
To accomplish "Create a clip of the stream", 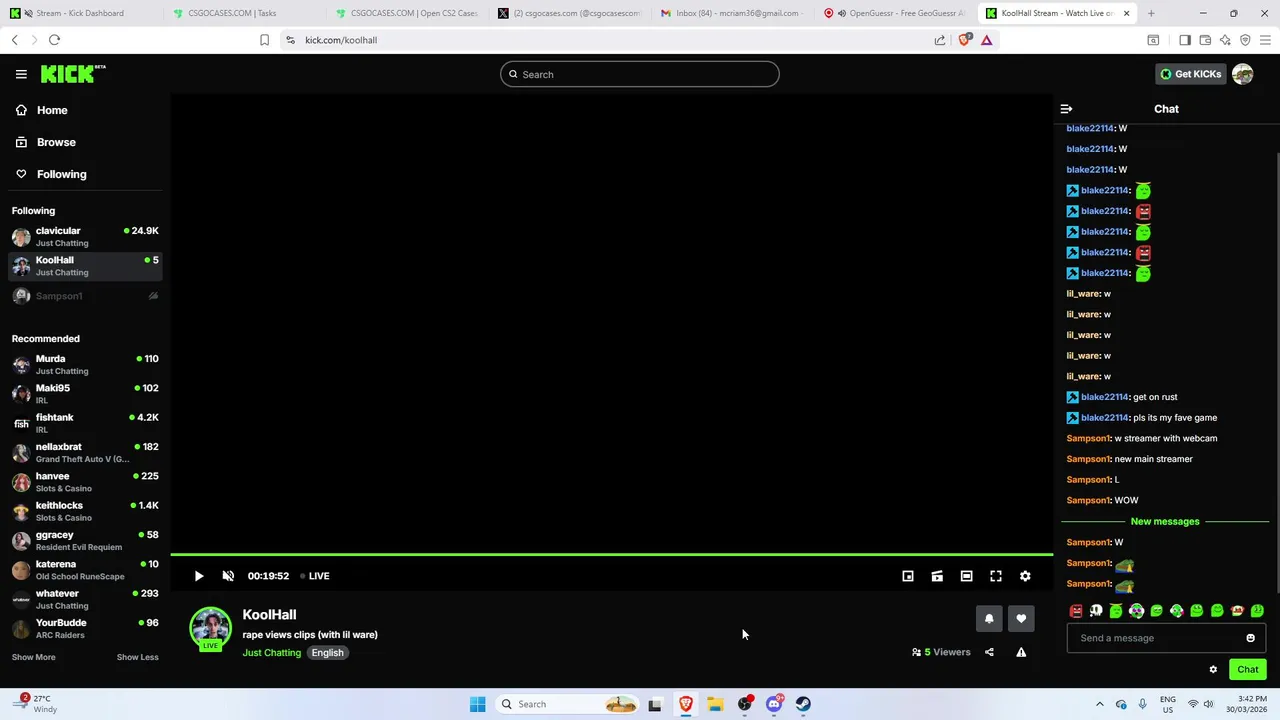I will (937, 576).
